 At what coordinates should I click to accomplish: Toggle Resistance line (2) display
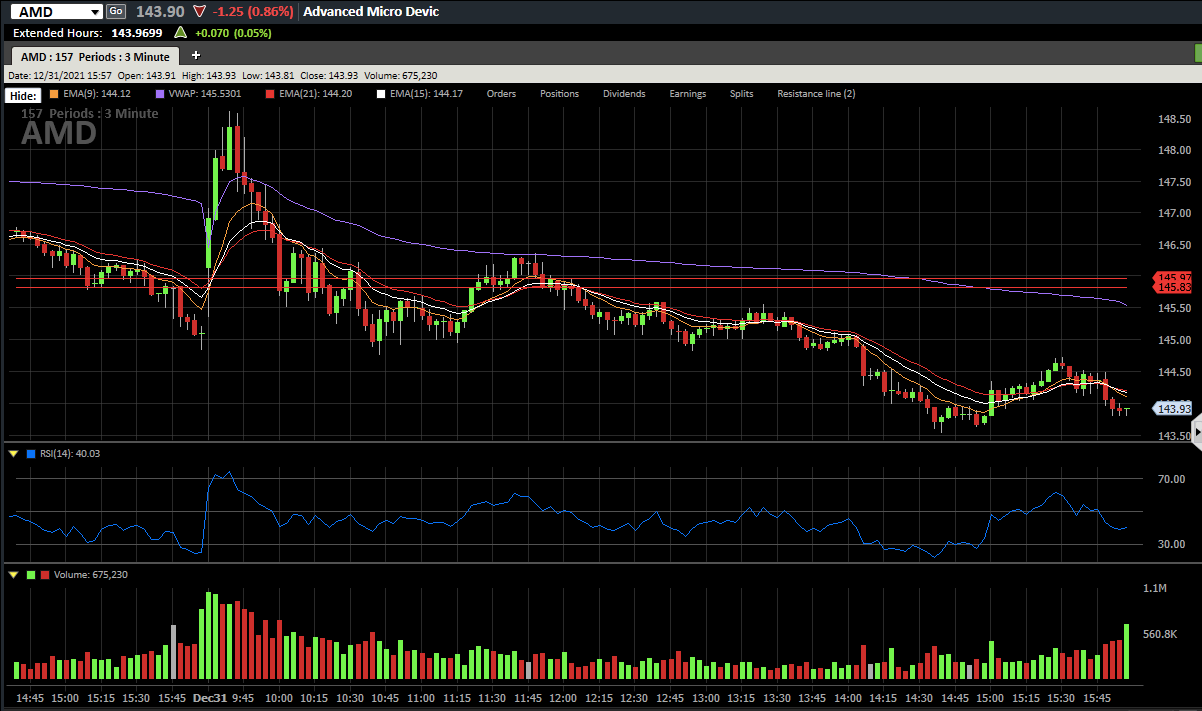coord(816,94)
